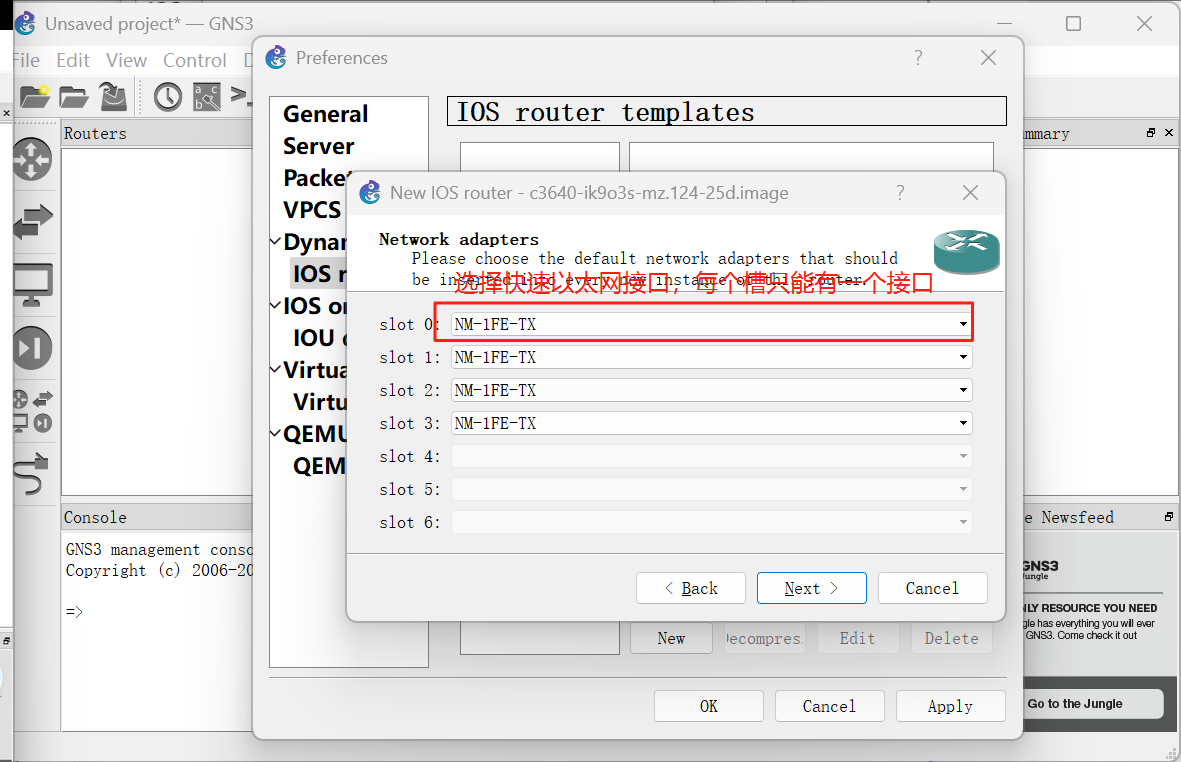1181x762 pixels.
Task: Open the Edit menu
Action: [x=73, y=60]
